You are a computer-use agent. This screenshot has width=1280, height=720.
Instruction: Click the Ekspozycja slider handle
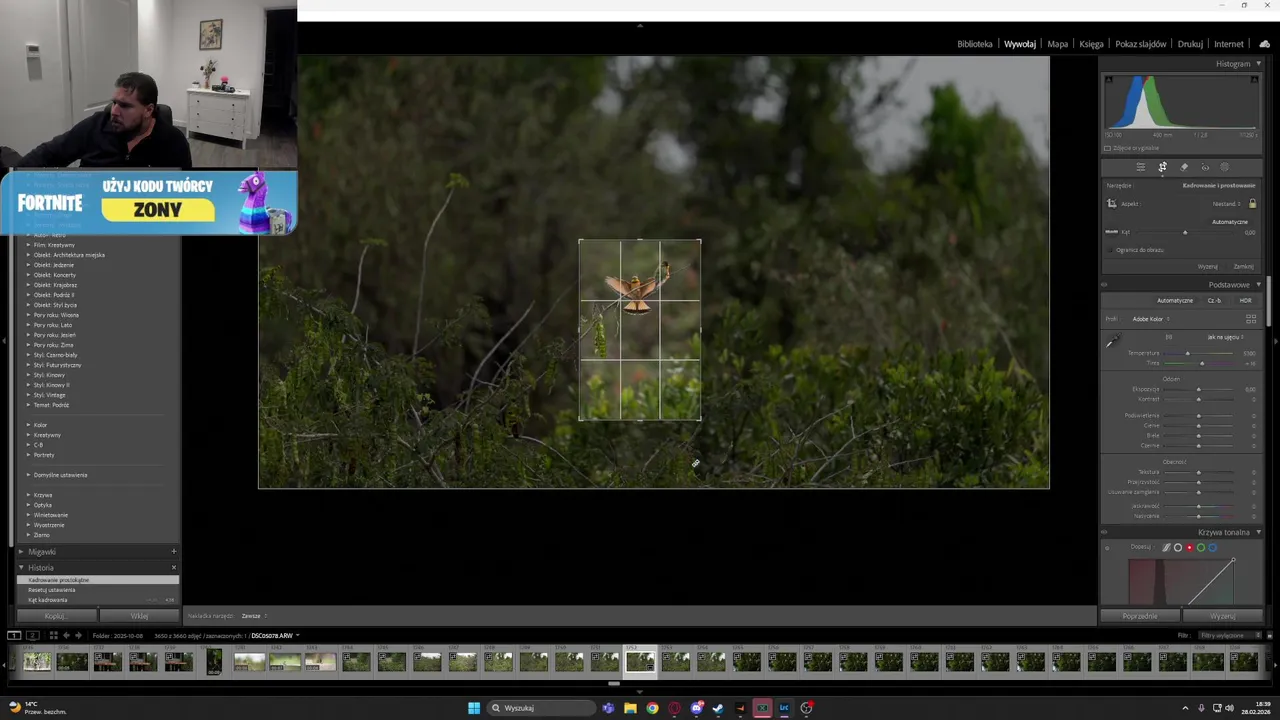(1198, 389)
